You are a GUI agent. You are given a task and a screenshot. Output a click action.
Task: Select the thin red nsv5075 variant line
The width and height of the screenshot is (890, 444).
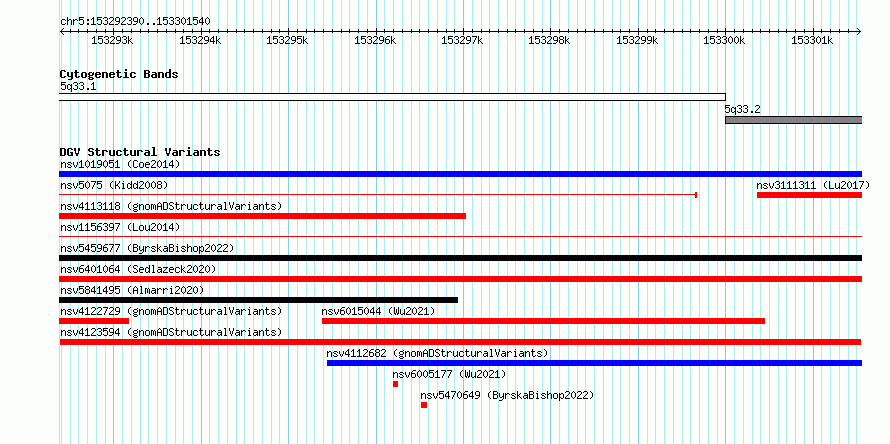(378, 195)
